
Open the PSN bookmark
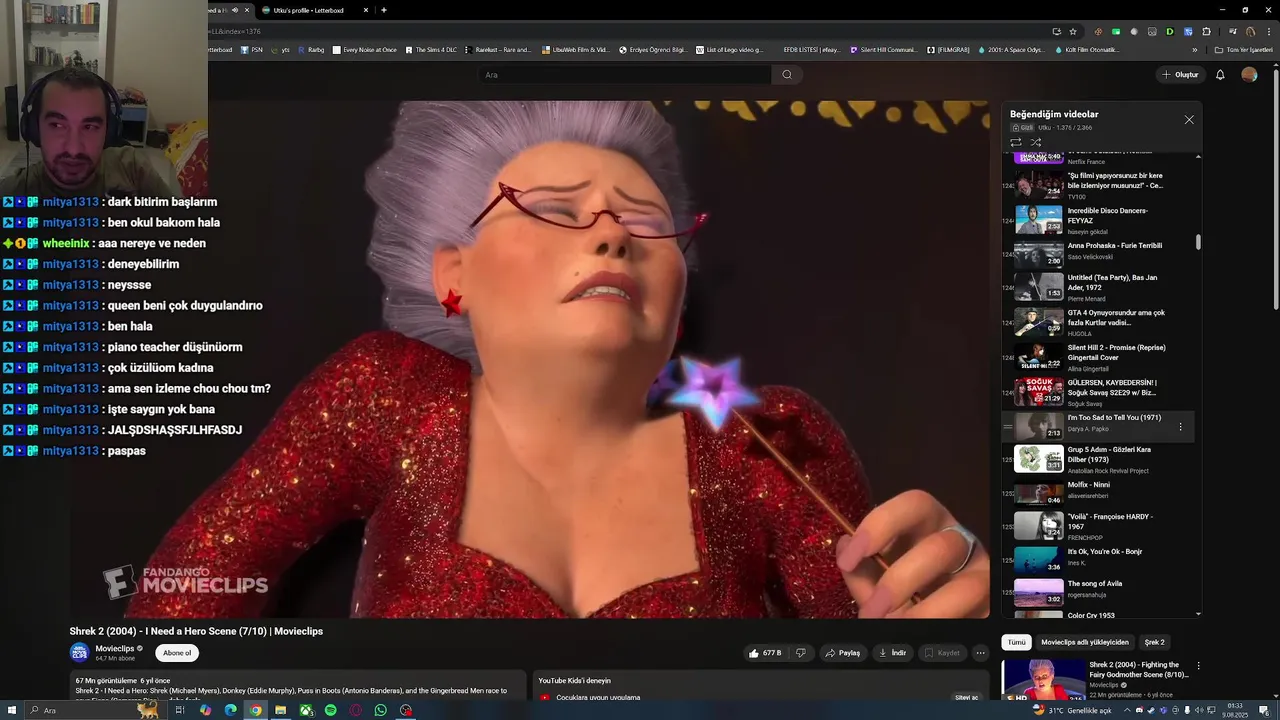coord(251,49)
